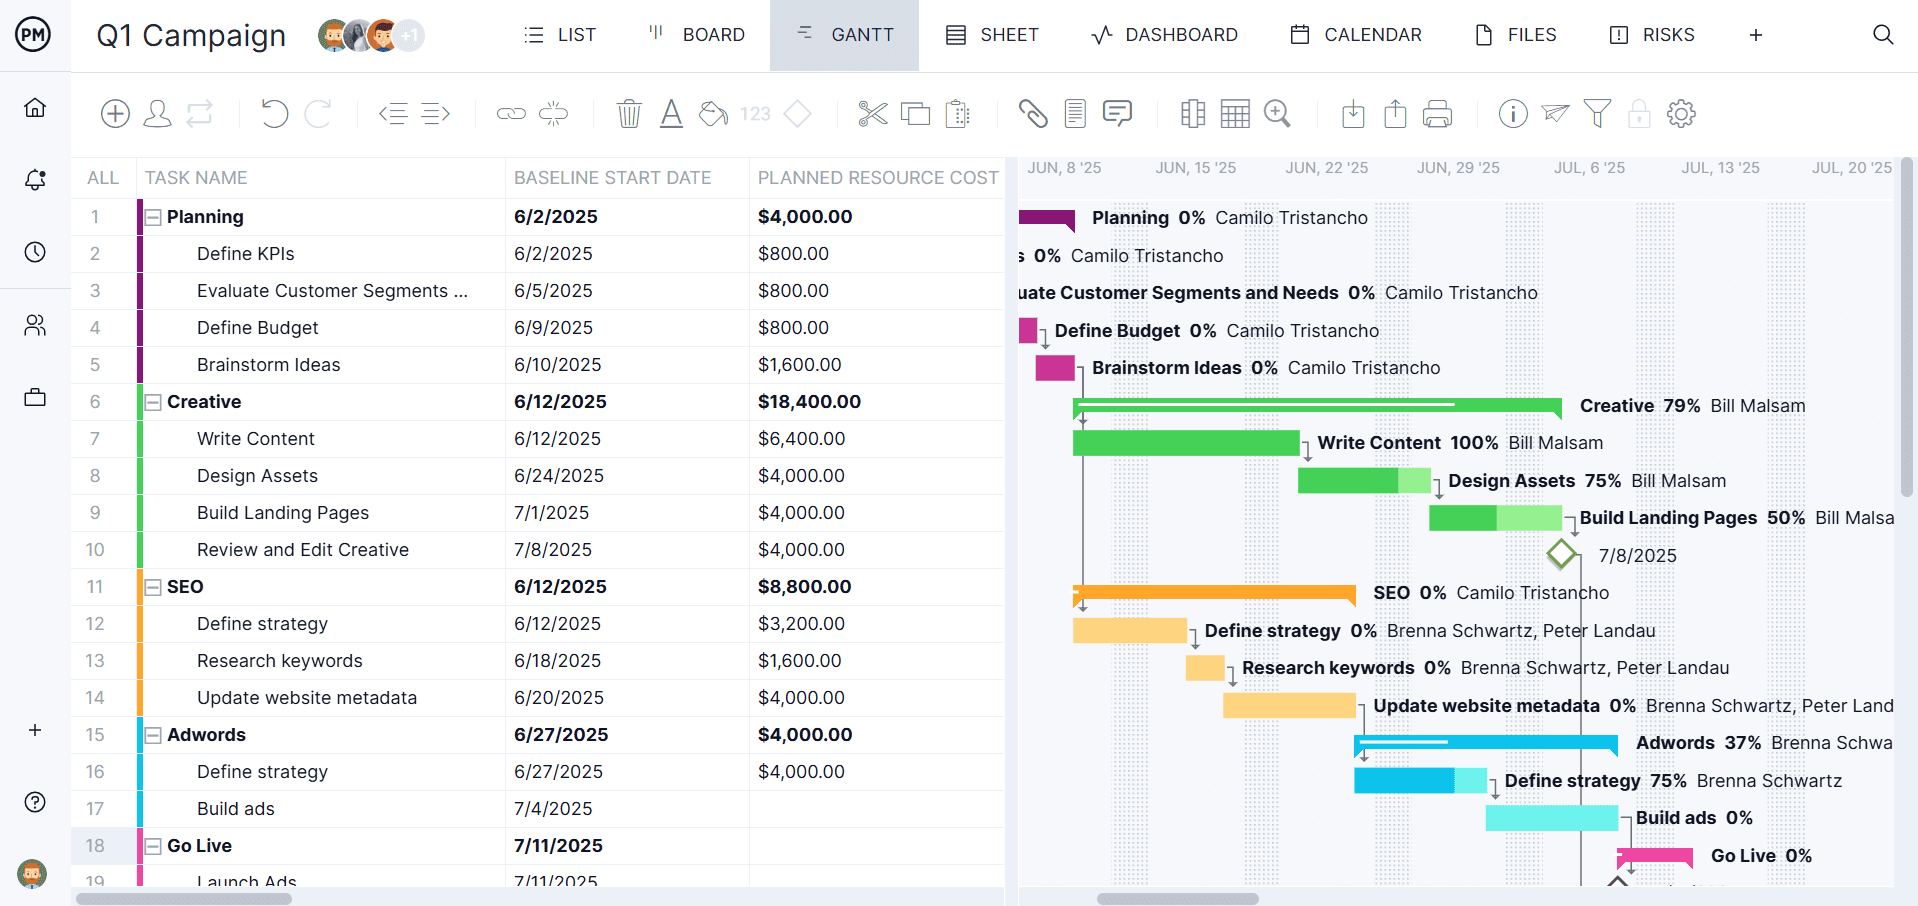Collapse the Planning task group
The width and height of the screenshot is (1918, 906).
coord(153,217)
